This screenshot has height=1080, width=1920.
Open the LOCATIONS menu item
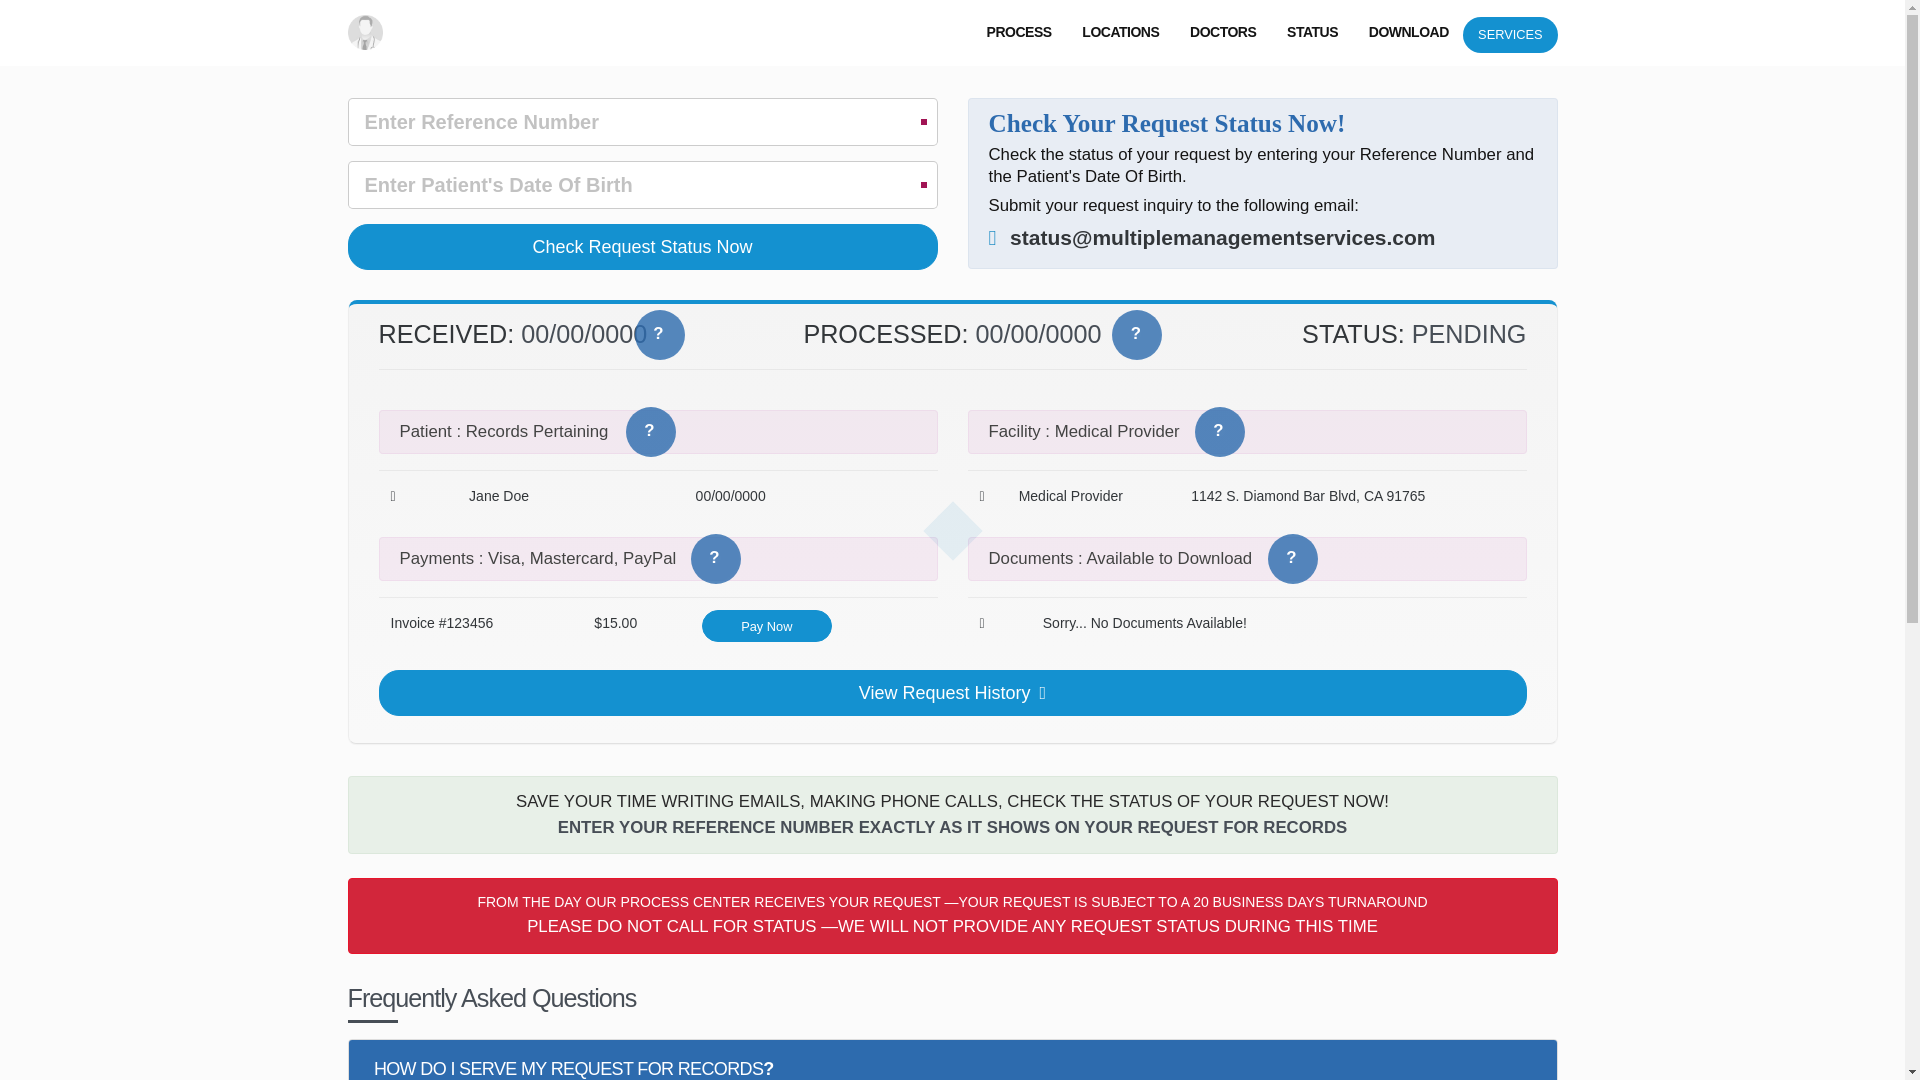click(1121, 32)
